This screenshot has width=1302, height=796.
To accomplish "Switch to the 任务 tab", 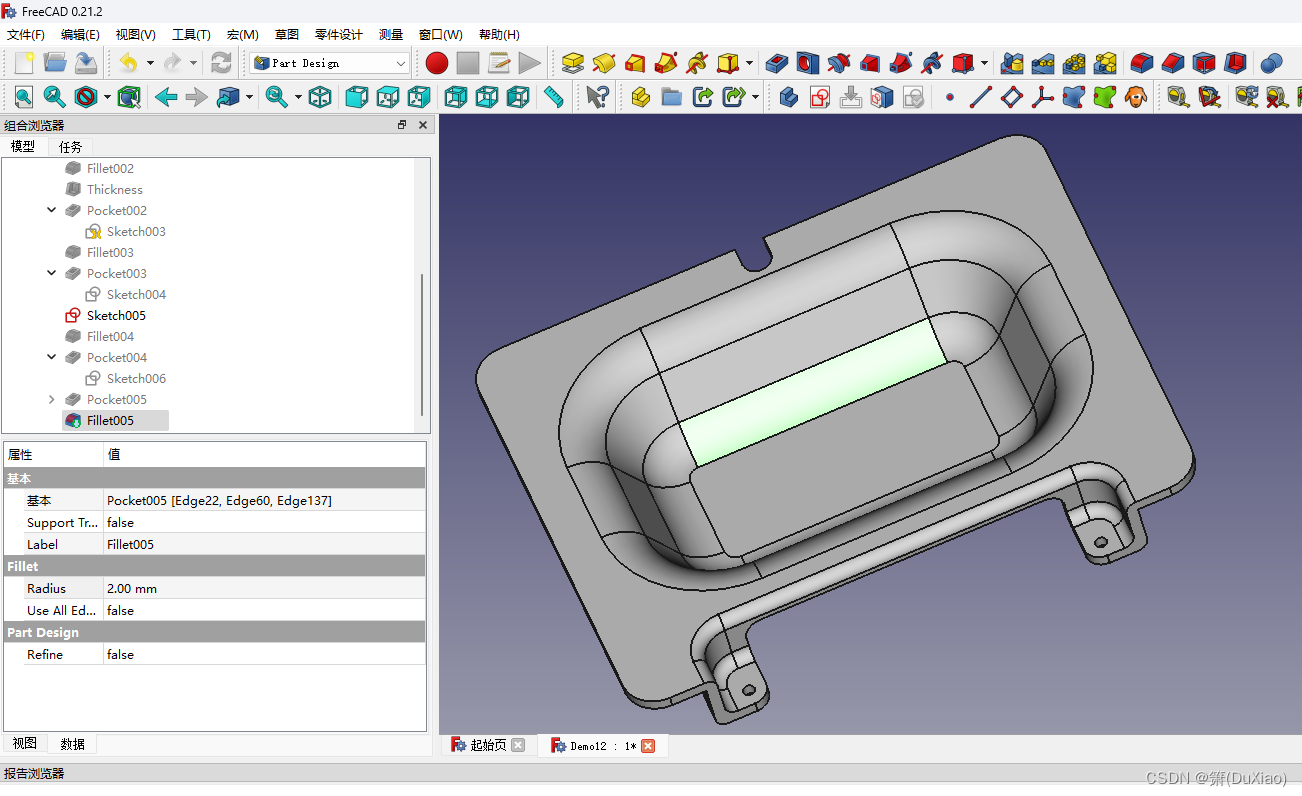I will [71, 147].
